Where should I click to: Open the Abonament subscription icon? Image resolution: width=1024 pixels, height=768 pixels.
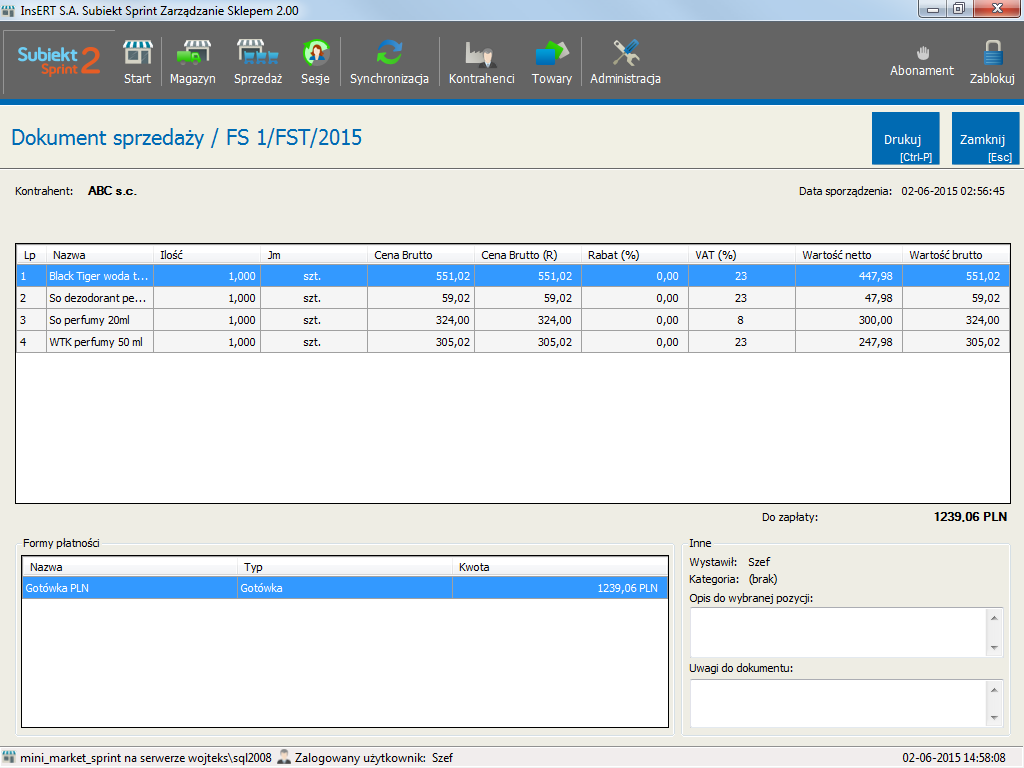tap(921, 61)
